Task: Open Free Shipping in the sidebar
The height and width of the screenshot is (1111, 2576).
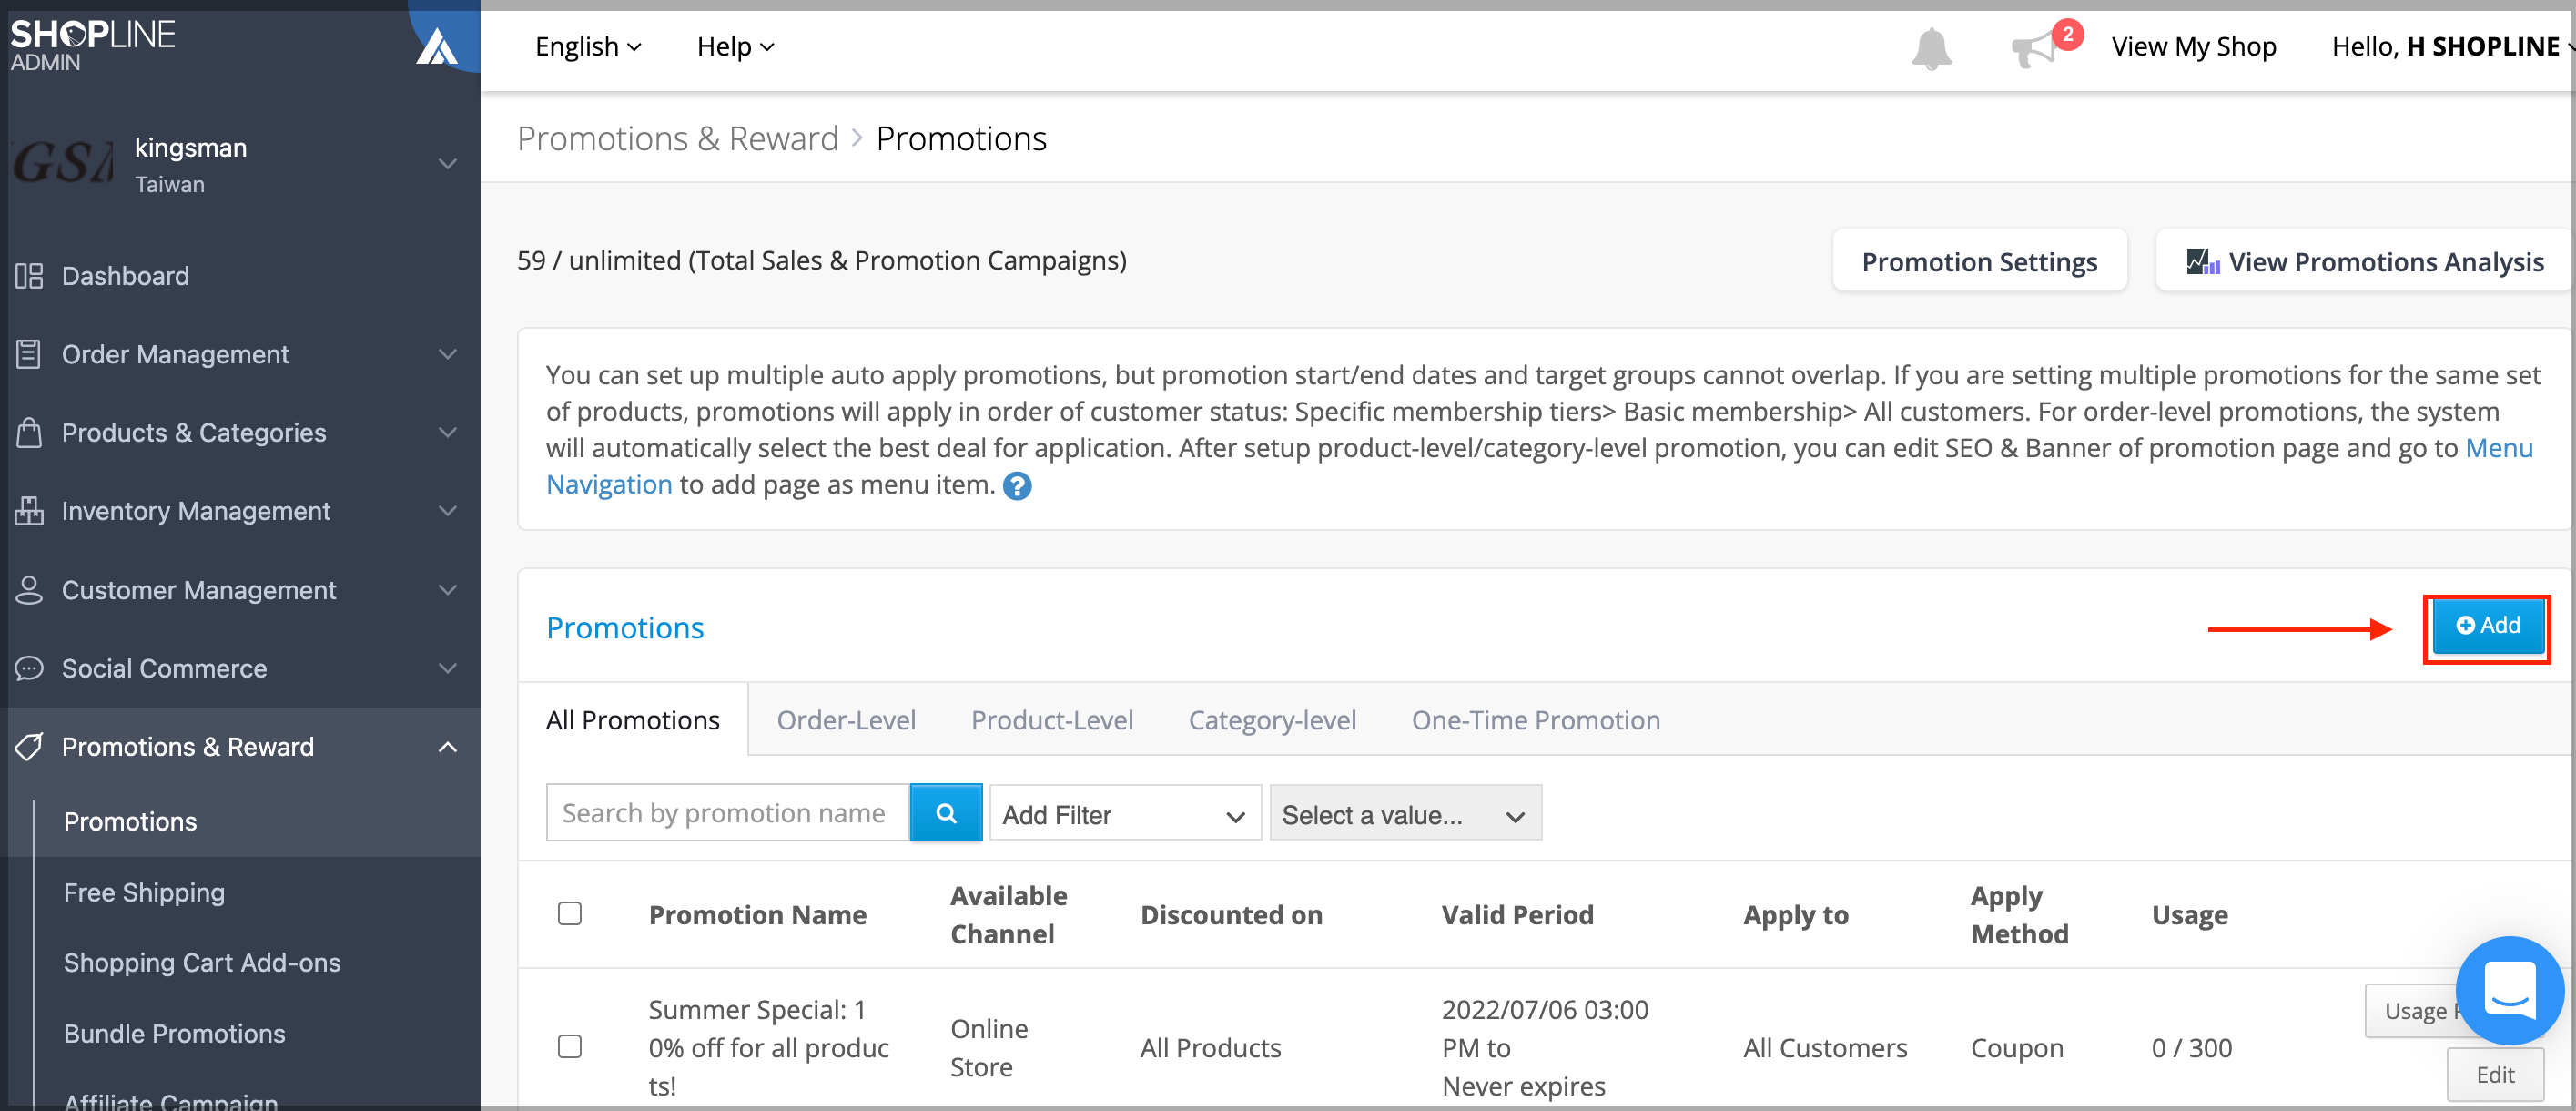Action: pyautogui.click(x=145, y=892)
